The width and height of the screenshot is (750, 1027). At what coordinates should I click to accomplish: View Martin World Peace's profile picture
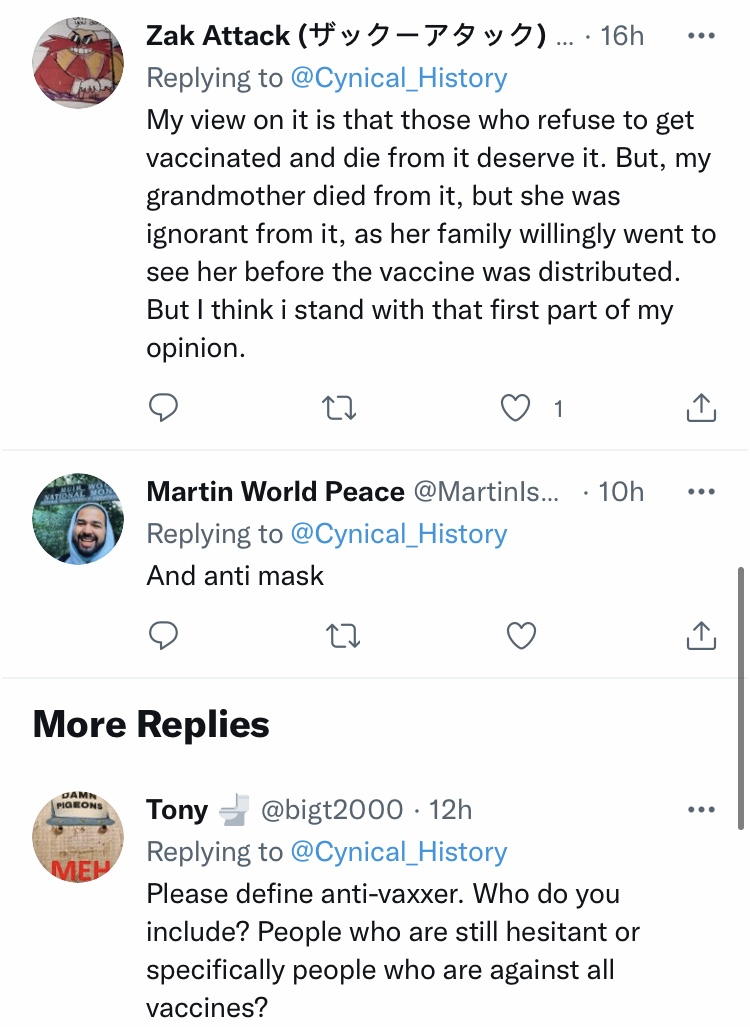tap(78, 519)
